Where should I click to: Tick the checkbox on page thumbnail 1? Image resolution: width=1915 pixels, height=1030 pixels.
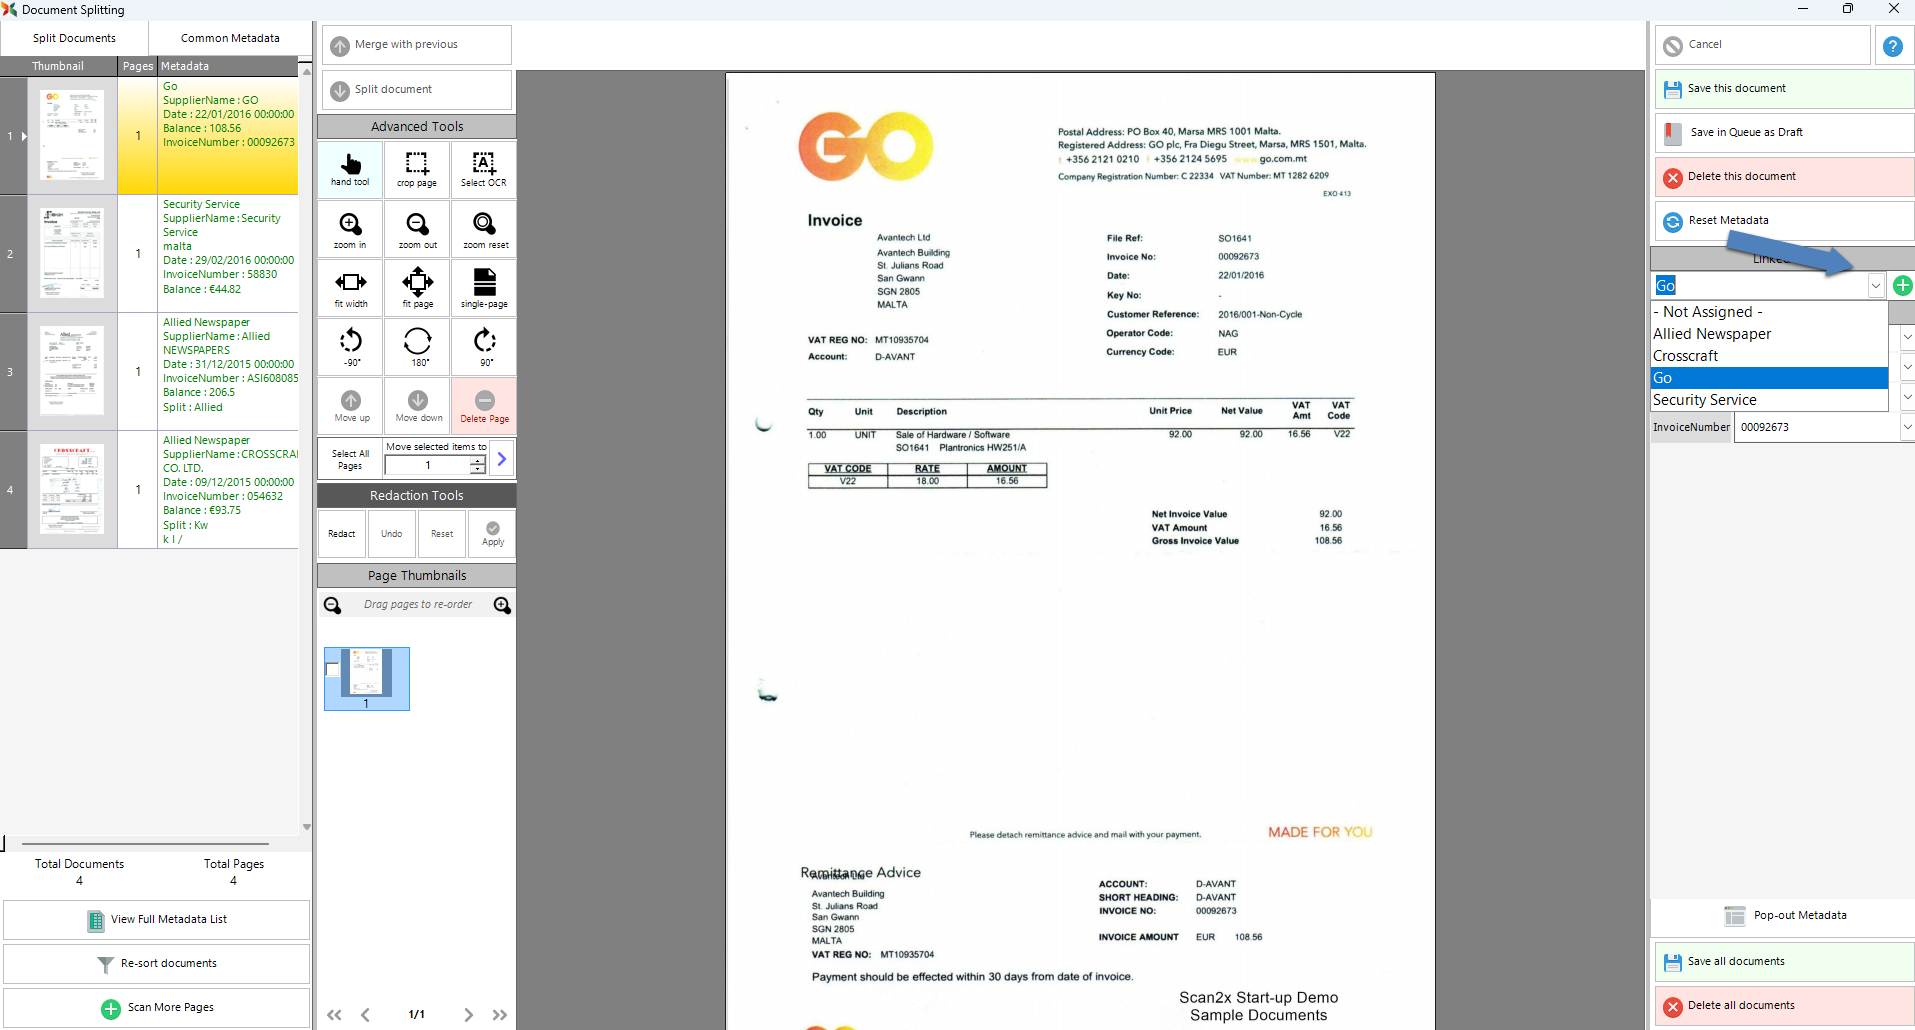click(333, 670)
